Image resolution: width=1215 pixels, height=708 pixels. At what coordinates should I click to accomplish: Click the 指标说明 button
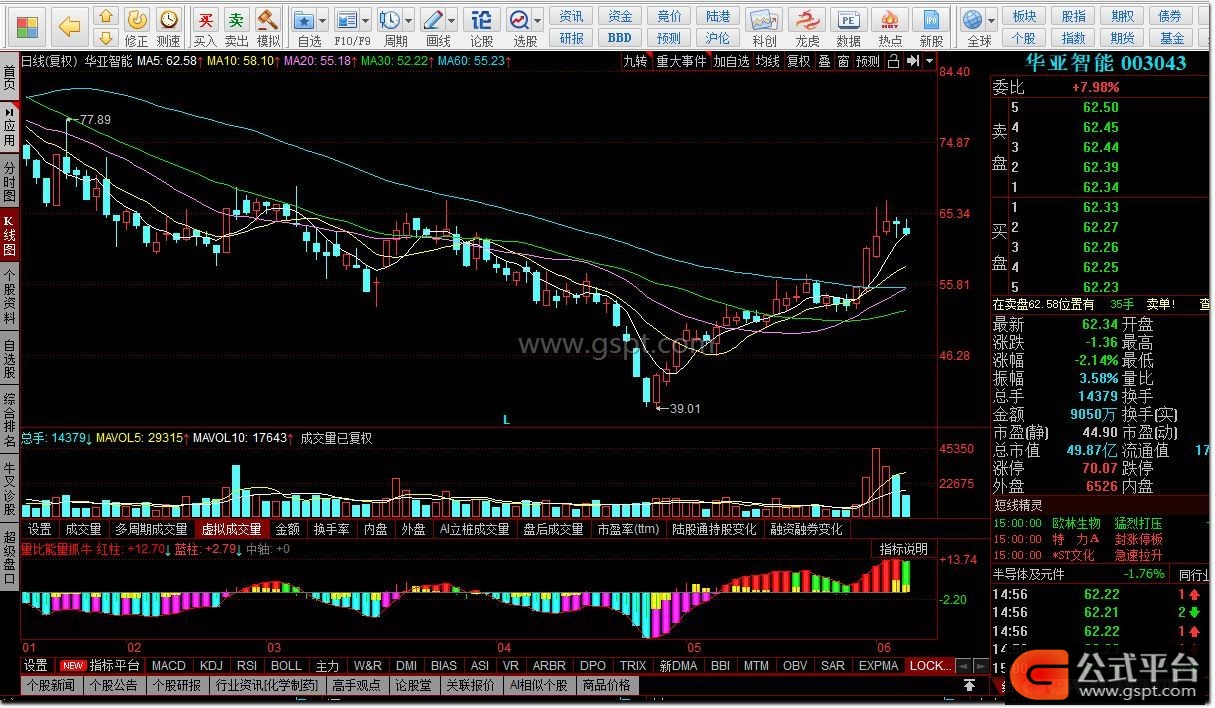(x=903, y=549)
